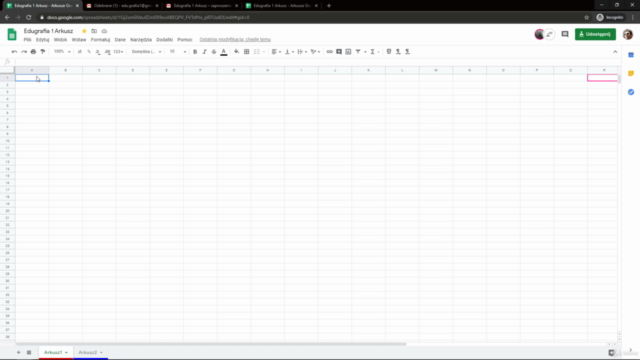640x360 pixels.
Task: Open the Google account avatar
Action: pos(628,34)
